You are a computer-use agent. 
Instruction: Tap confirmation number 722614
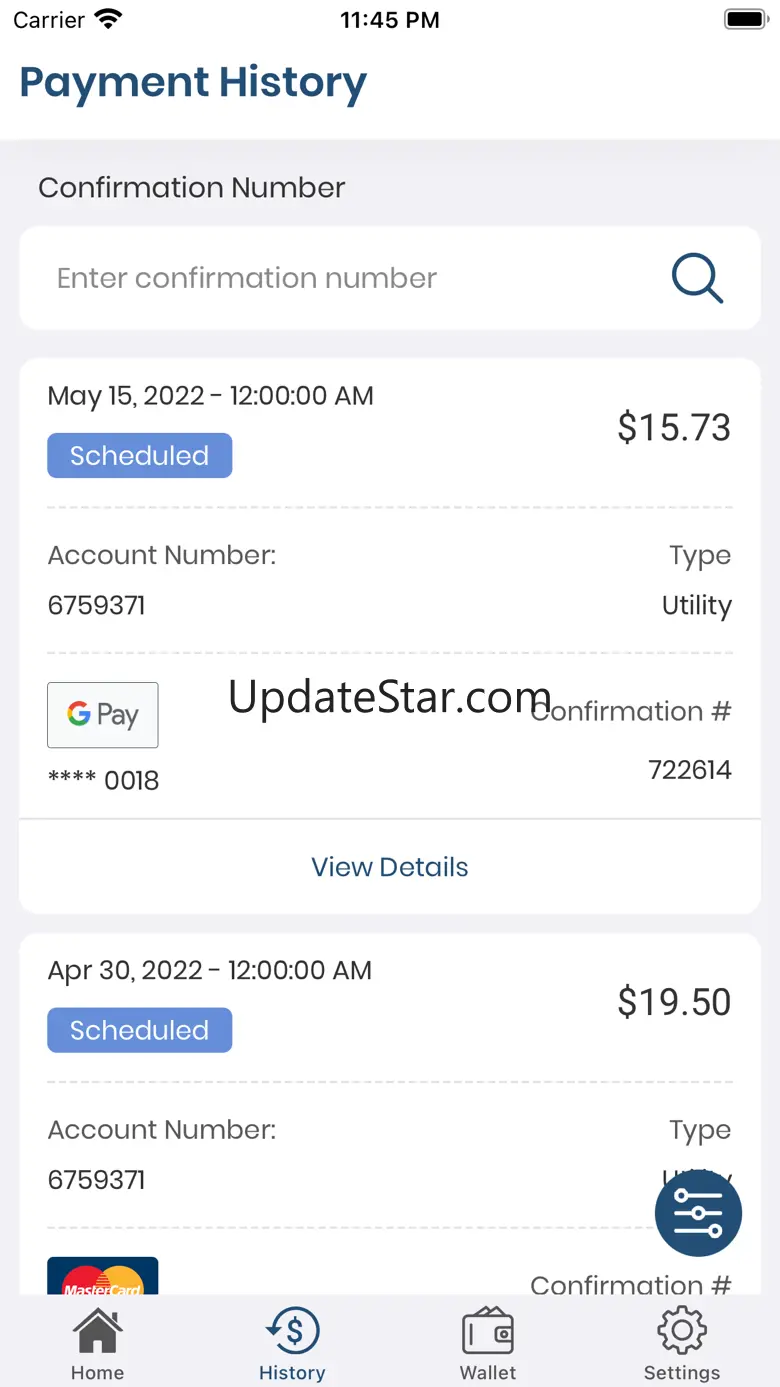pyautogui.click(x=690, y=770)
